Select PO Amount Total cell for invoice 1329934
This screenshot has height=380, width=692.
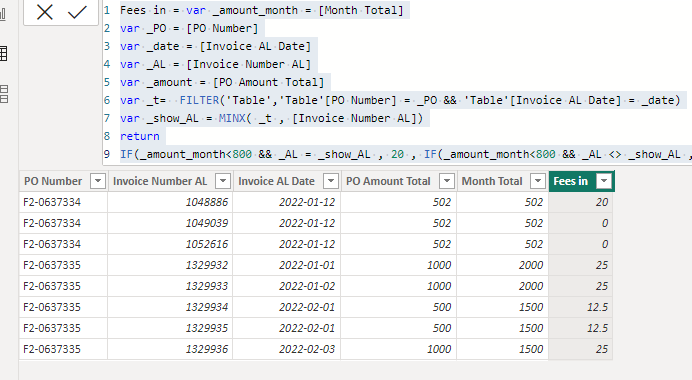[399, 307]
